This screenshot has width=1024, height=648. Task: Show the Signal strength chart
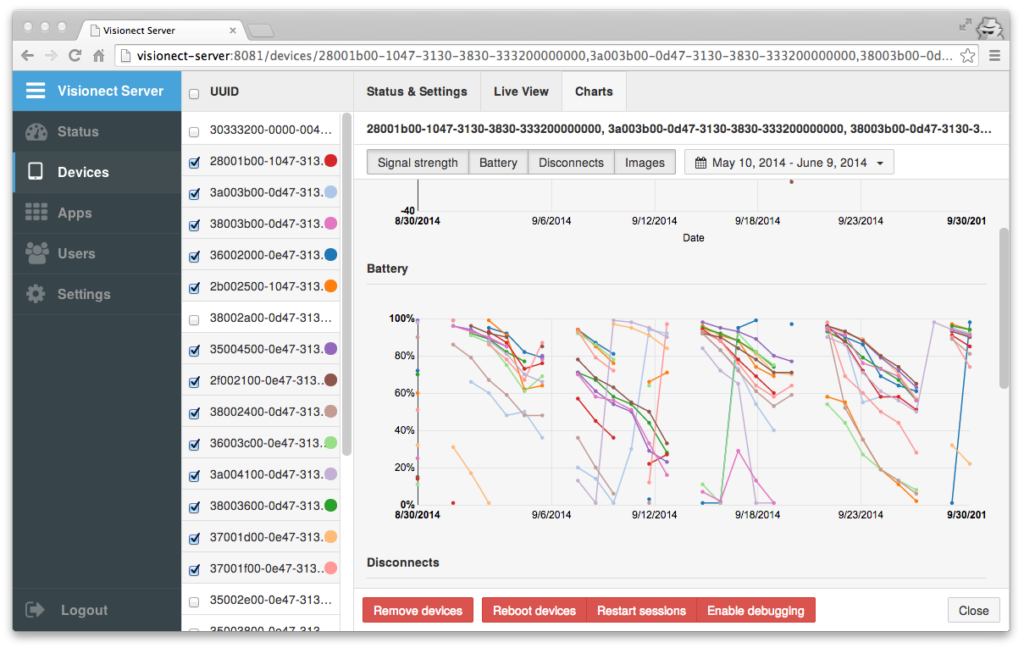417,163
